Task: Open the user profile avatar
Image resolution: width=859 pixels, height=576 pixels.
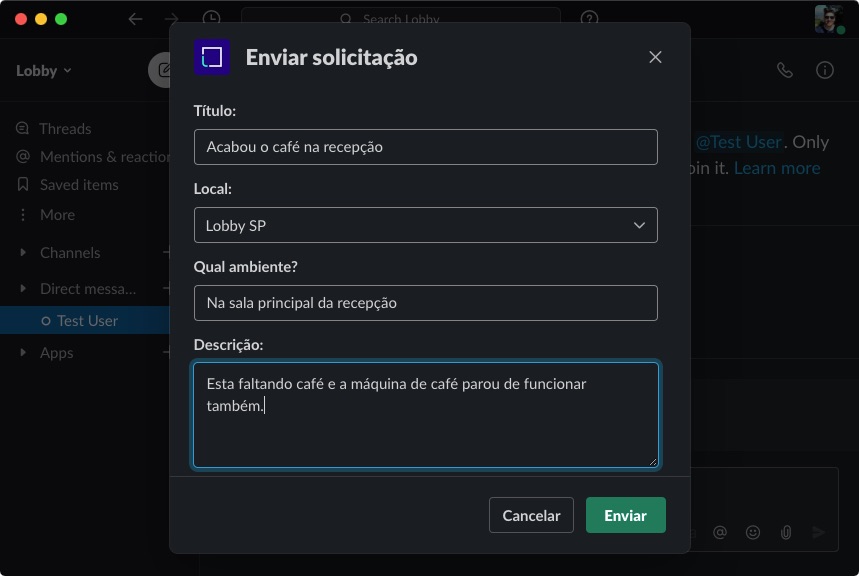Action: [x=829, y=19]
